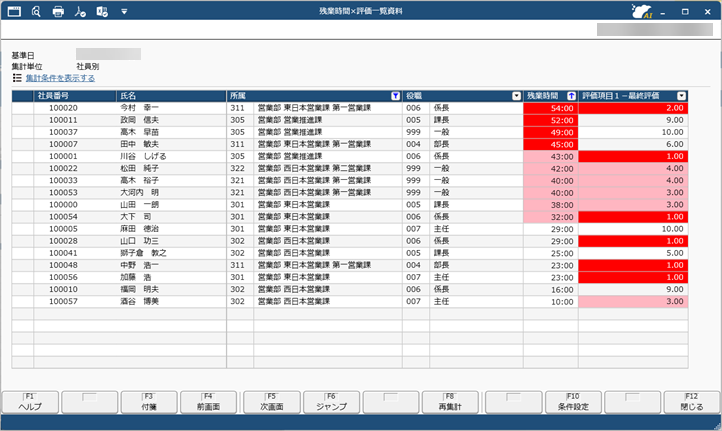Select employee number 100005
722x431 pixels.
pos(64,229)
